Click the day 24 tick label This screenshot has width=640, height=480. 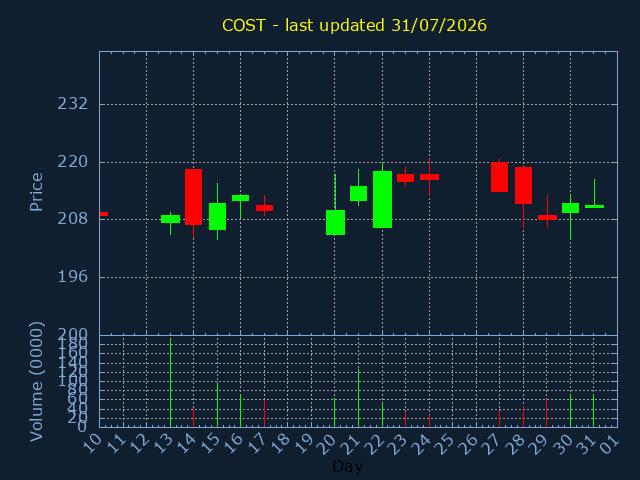coord(422,443)
